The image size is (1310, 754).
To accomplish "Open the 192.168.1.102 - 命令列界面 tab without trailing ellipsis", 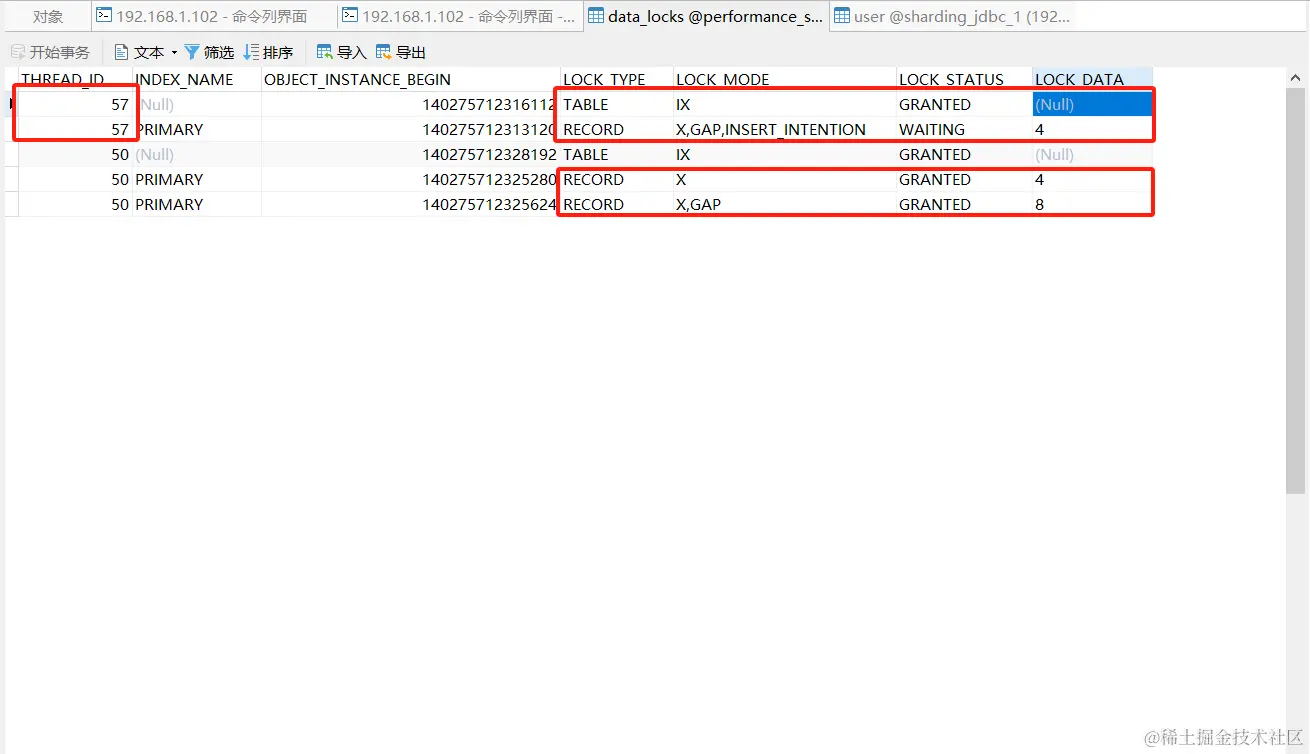I will click(212, 16).
